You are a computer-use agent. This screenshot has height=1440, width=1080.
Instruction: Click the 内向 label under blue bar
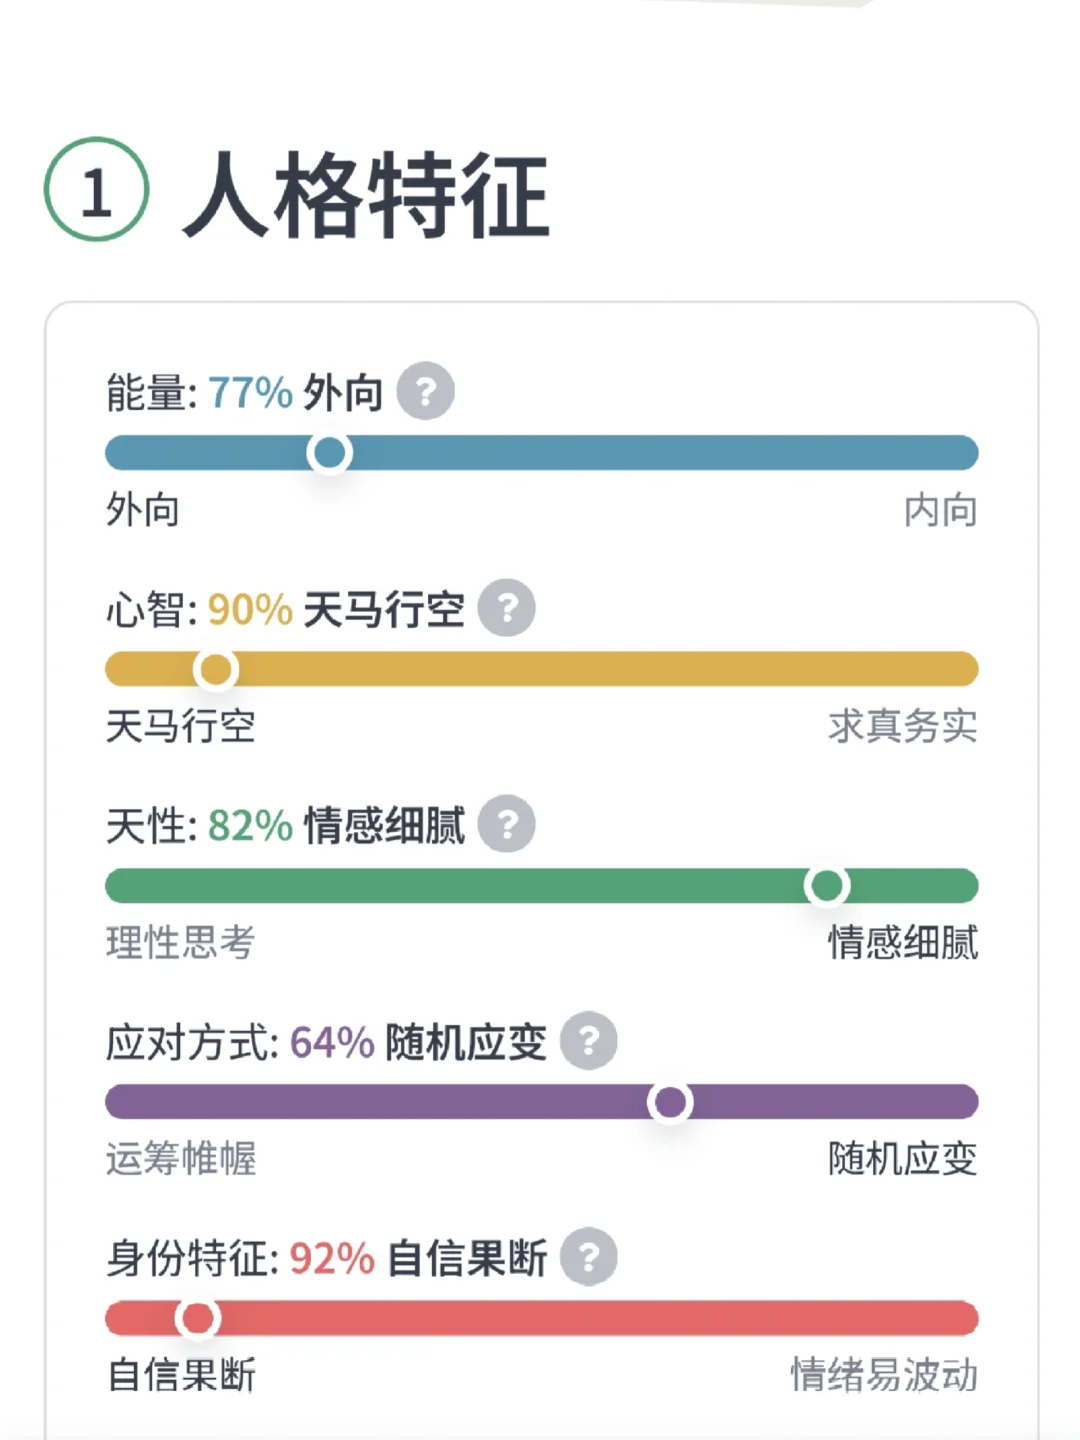coord(940,510)
